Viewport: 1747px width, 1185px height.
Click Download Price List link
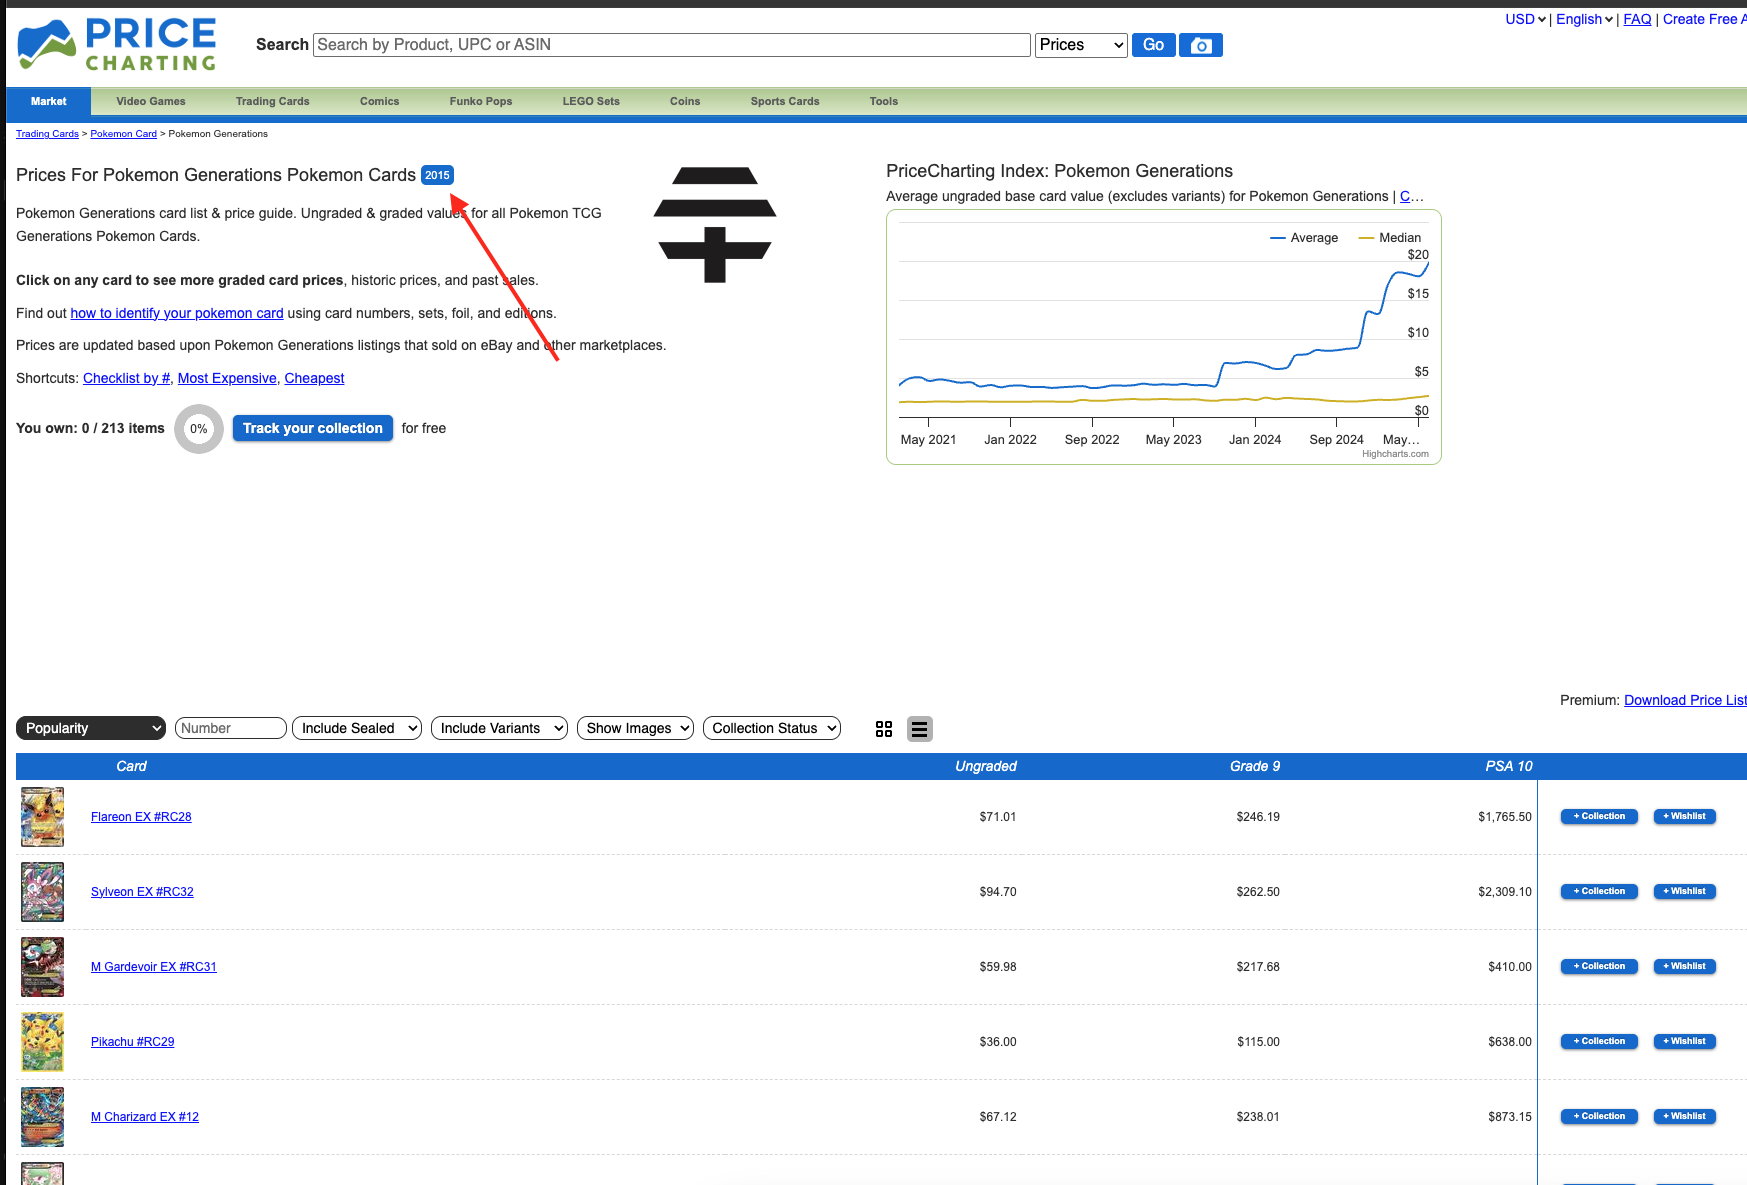click(1685, 700)
